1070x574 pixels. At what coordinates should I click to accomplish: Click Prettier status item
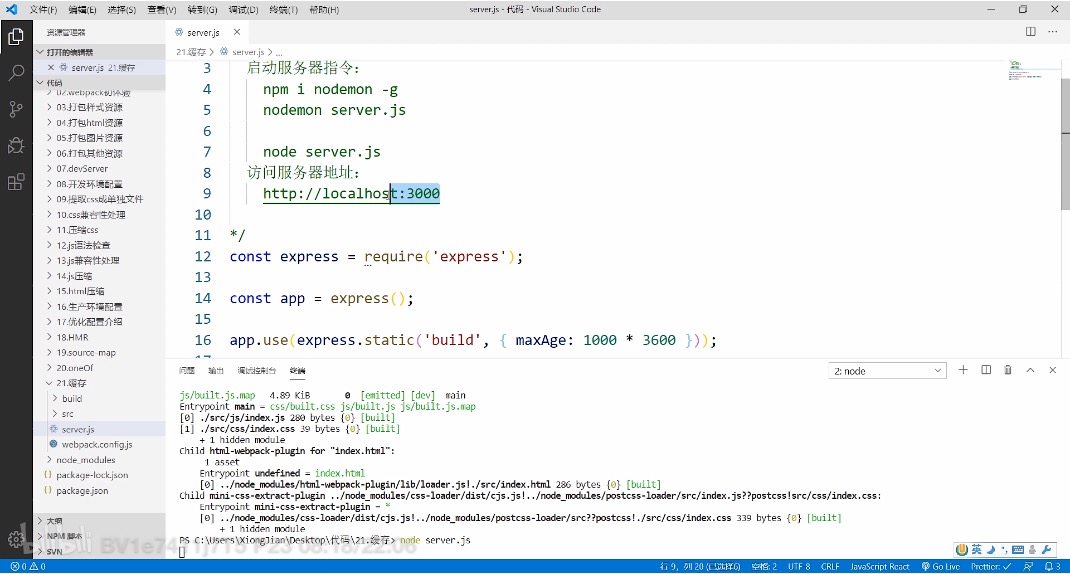(x=992, y=566)
